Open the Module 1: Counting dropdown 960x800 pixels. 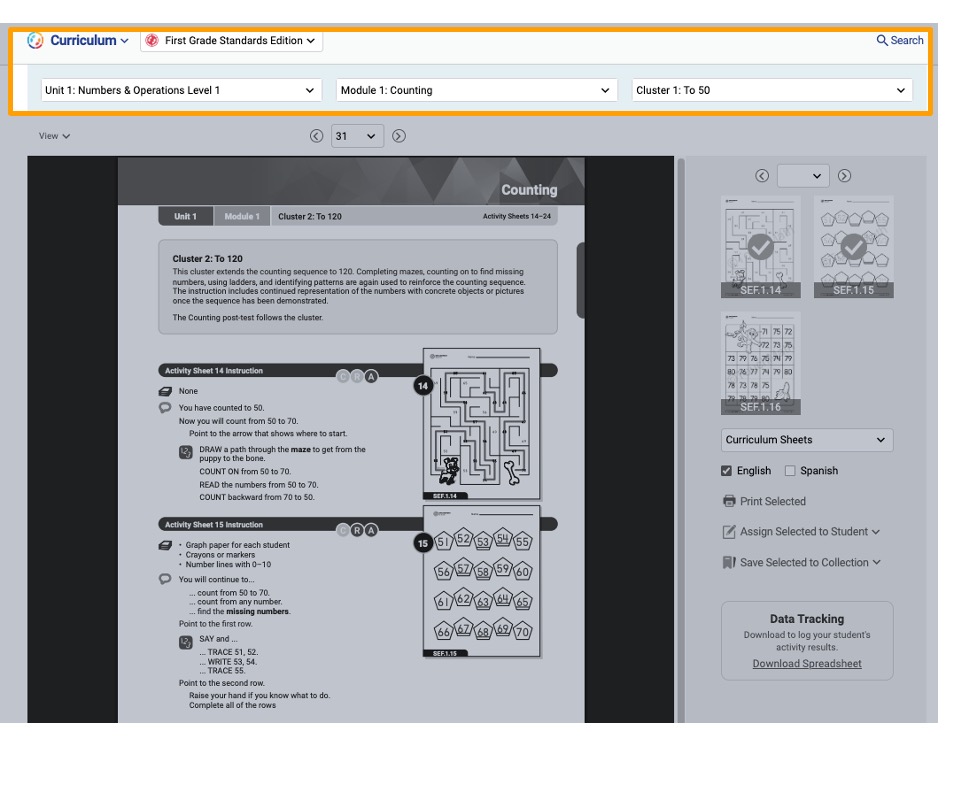[476, 90]
